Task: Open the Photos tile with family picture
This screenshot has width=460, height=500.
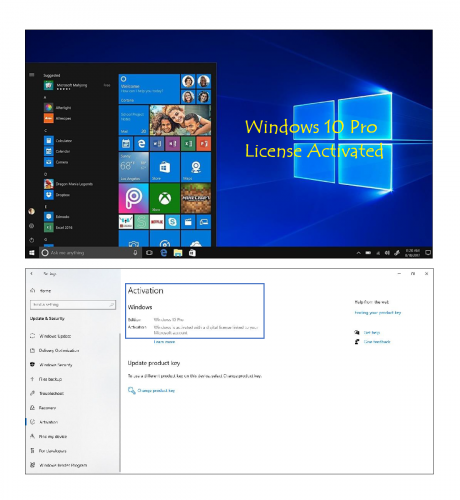Action: tap(180, 120)
